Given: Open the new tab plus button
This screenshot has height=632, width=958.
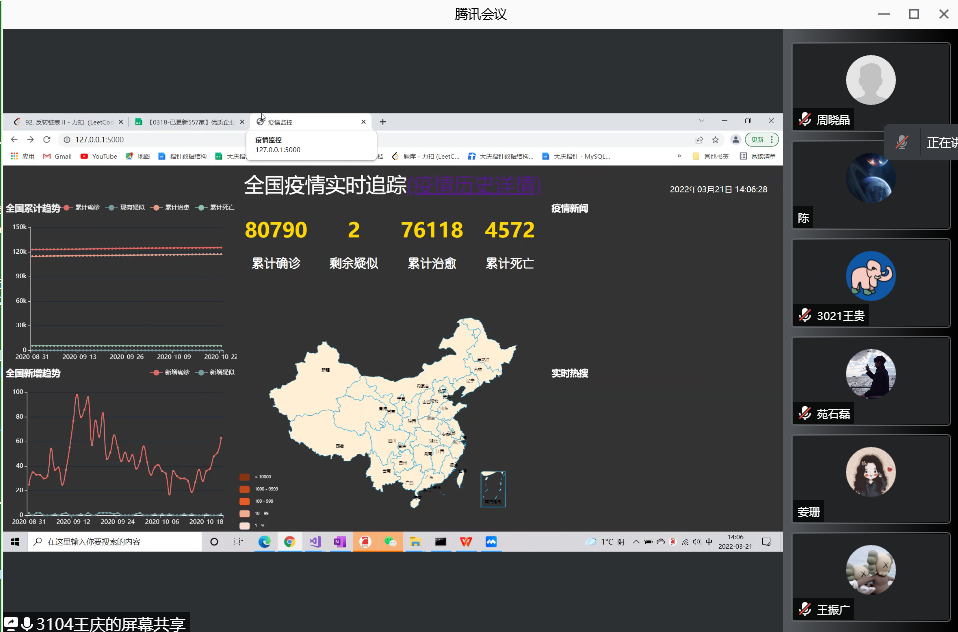Looking at the screenshot, I should coord(383,121).
